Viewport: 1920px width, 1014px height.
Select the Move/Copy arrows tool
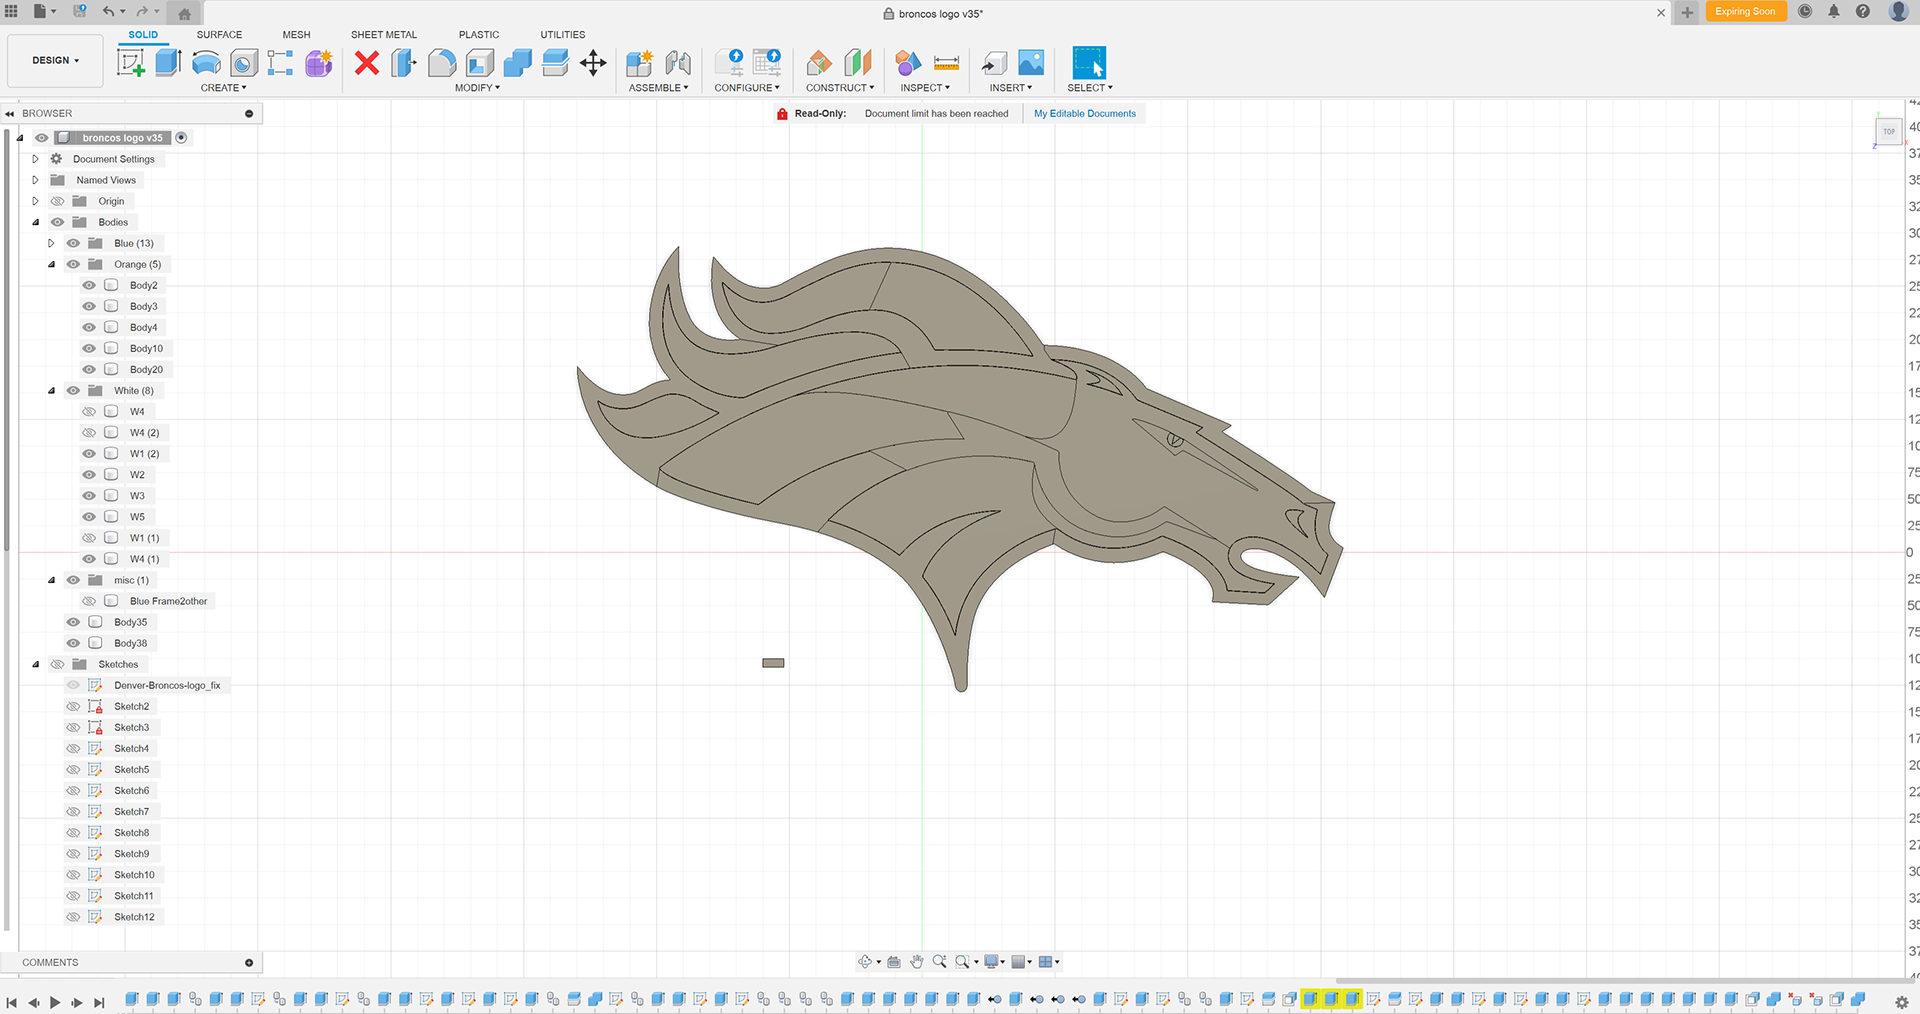coord(593,63)
